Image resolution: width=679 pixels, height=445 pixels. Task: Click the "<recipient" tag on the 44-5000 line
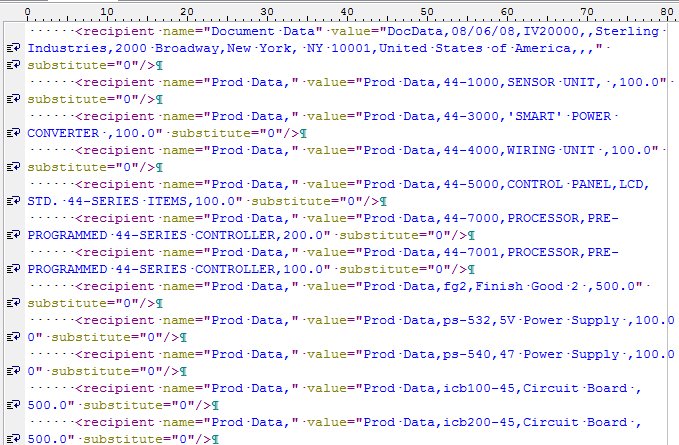point(115,184)
